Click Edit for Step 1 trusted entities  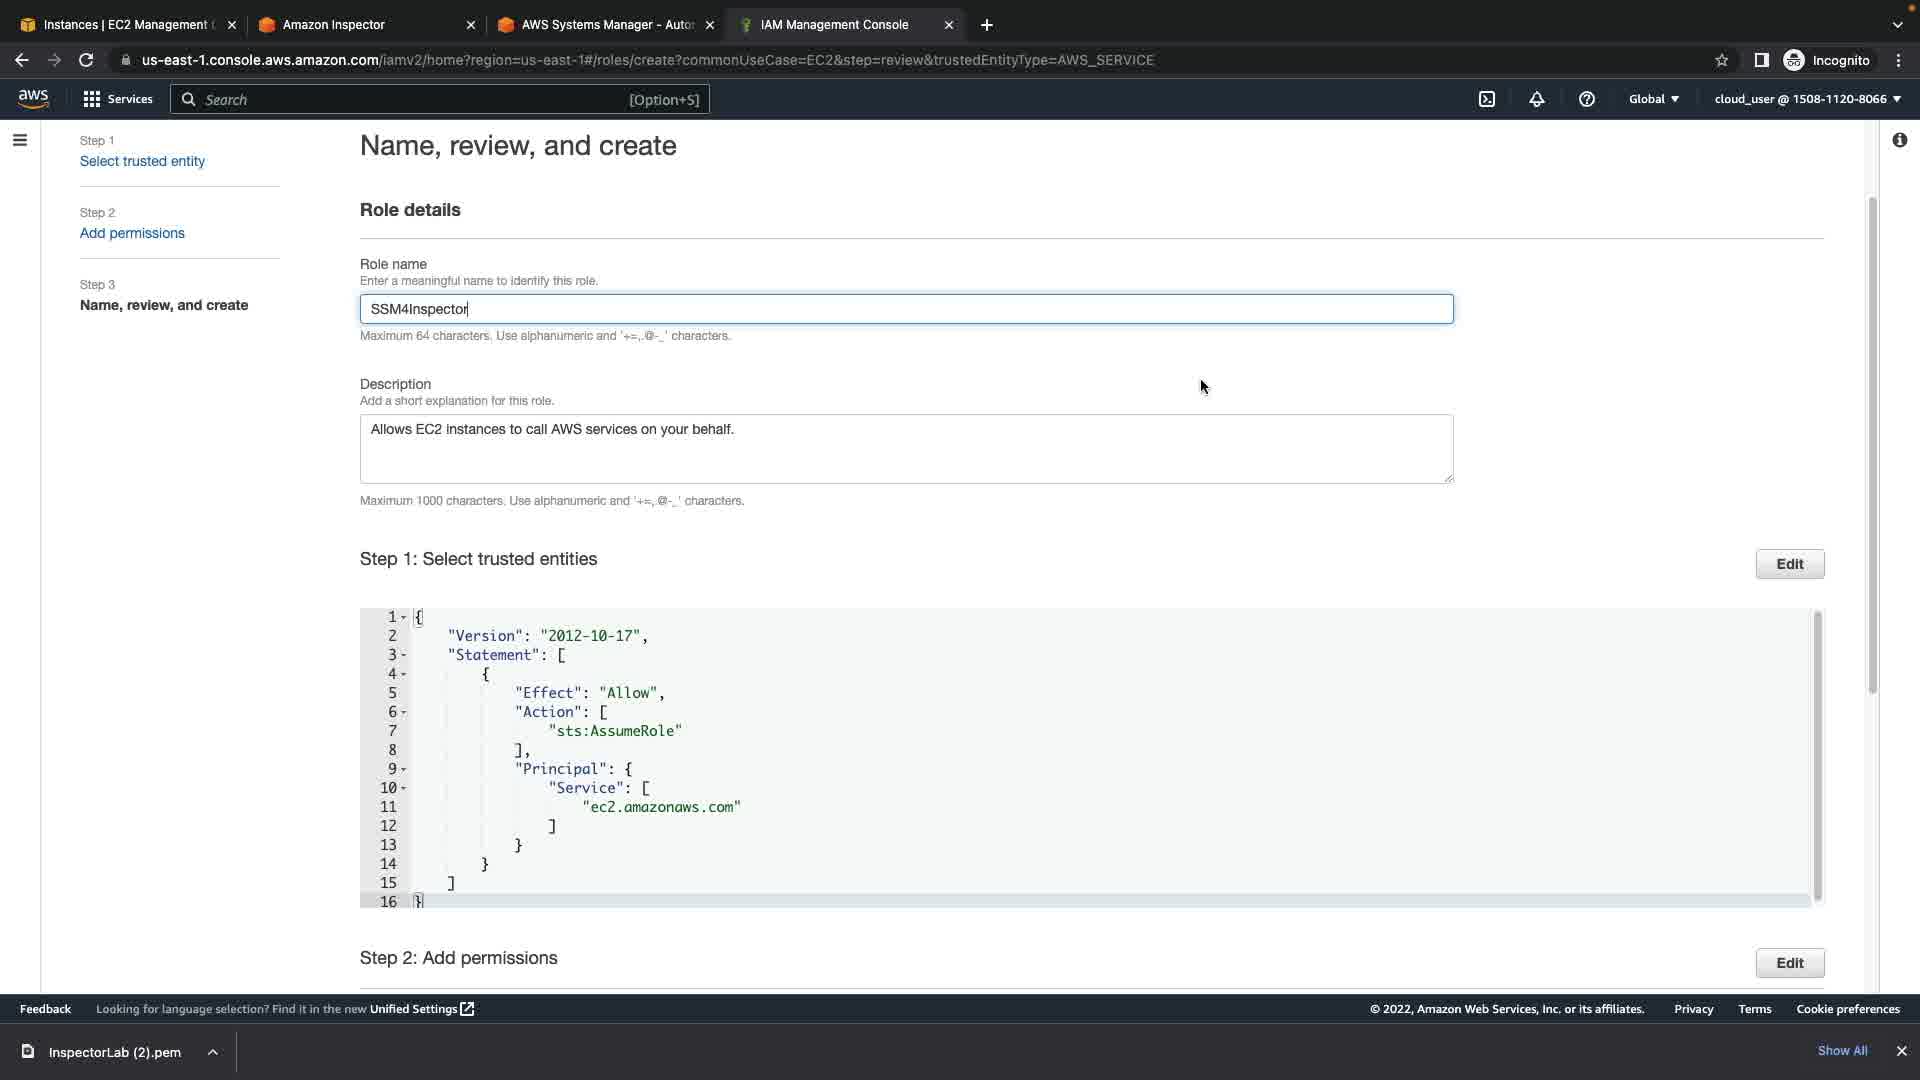point(1789,564)
